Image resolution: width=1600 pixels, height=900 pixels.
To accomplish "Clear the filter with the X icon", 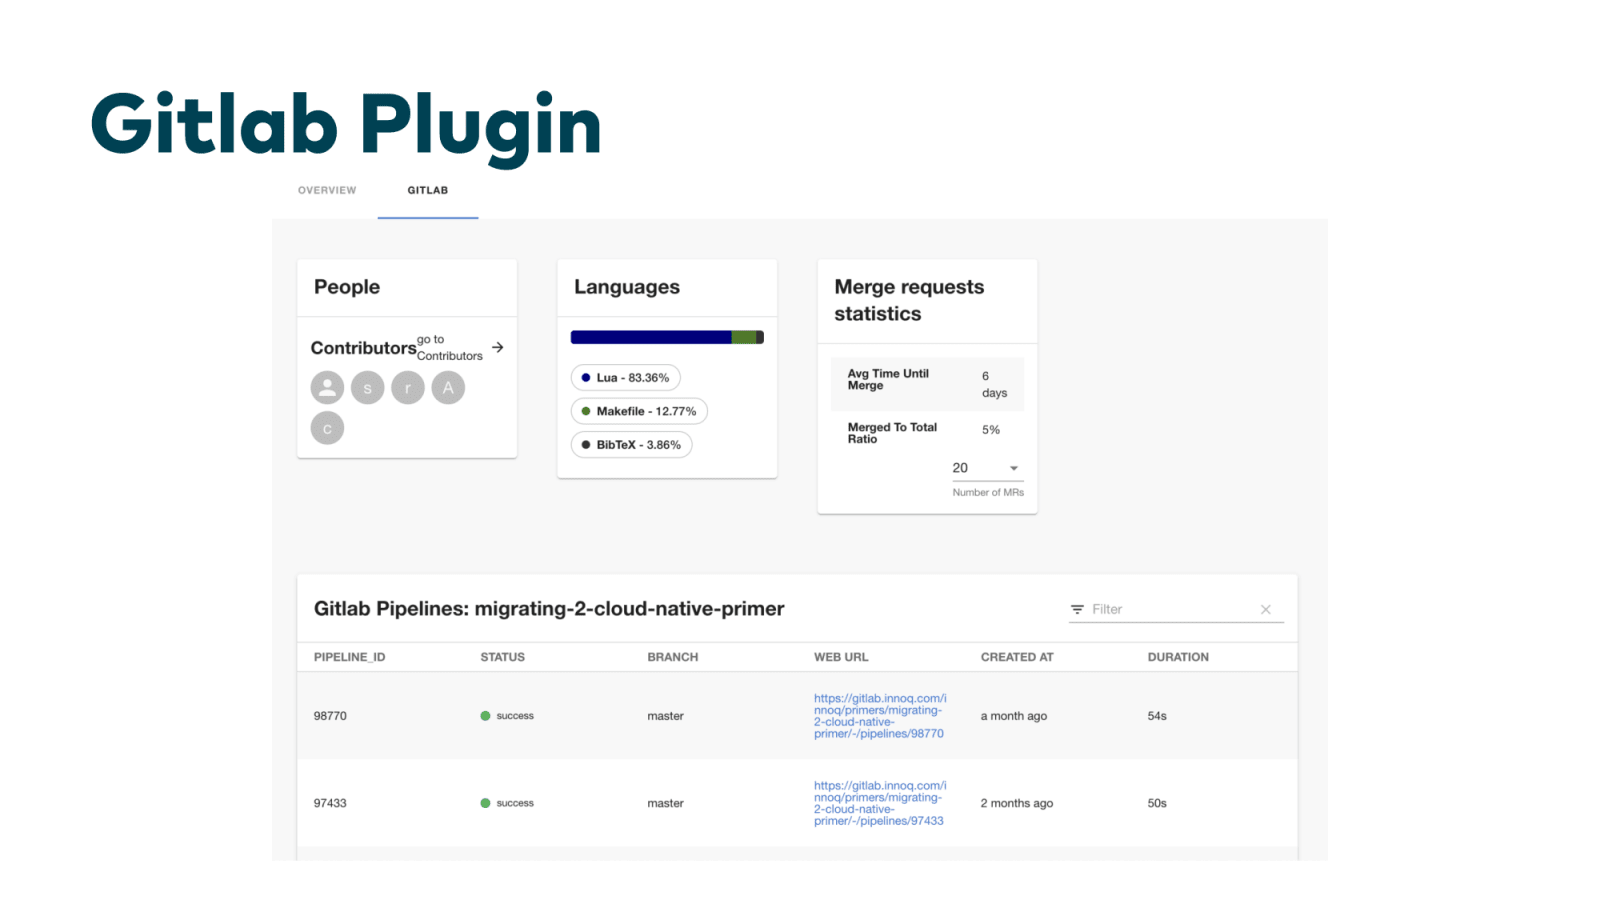I will 1266,609.
